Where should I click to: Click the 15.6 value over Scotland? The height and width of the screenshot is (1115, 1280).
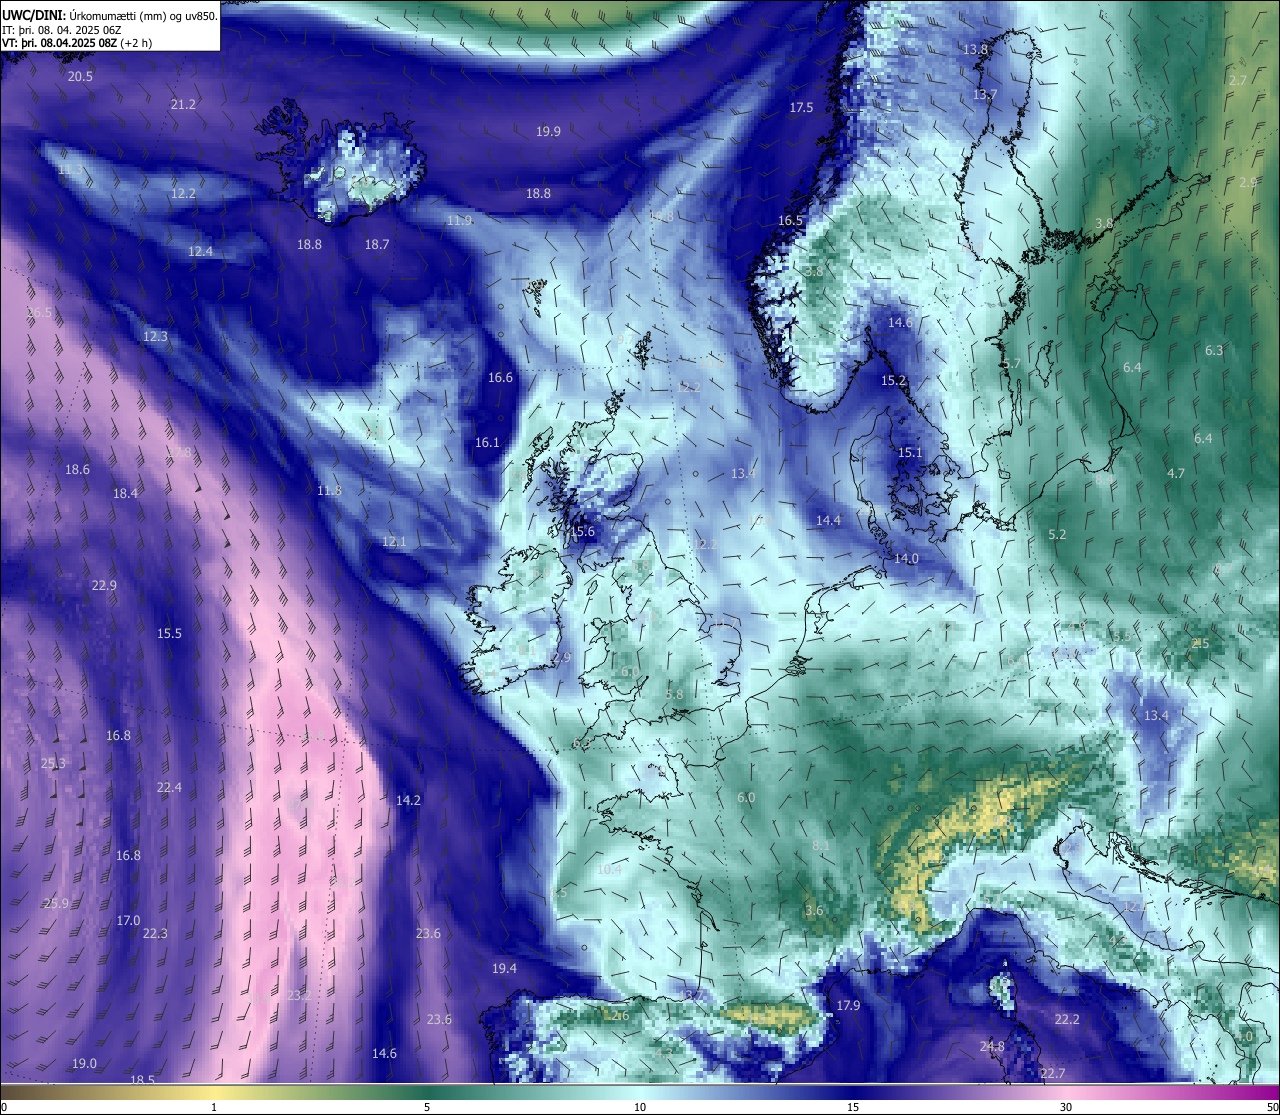tap(582, 531)
